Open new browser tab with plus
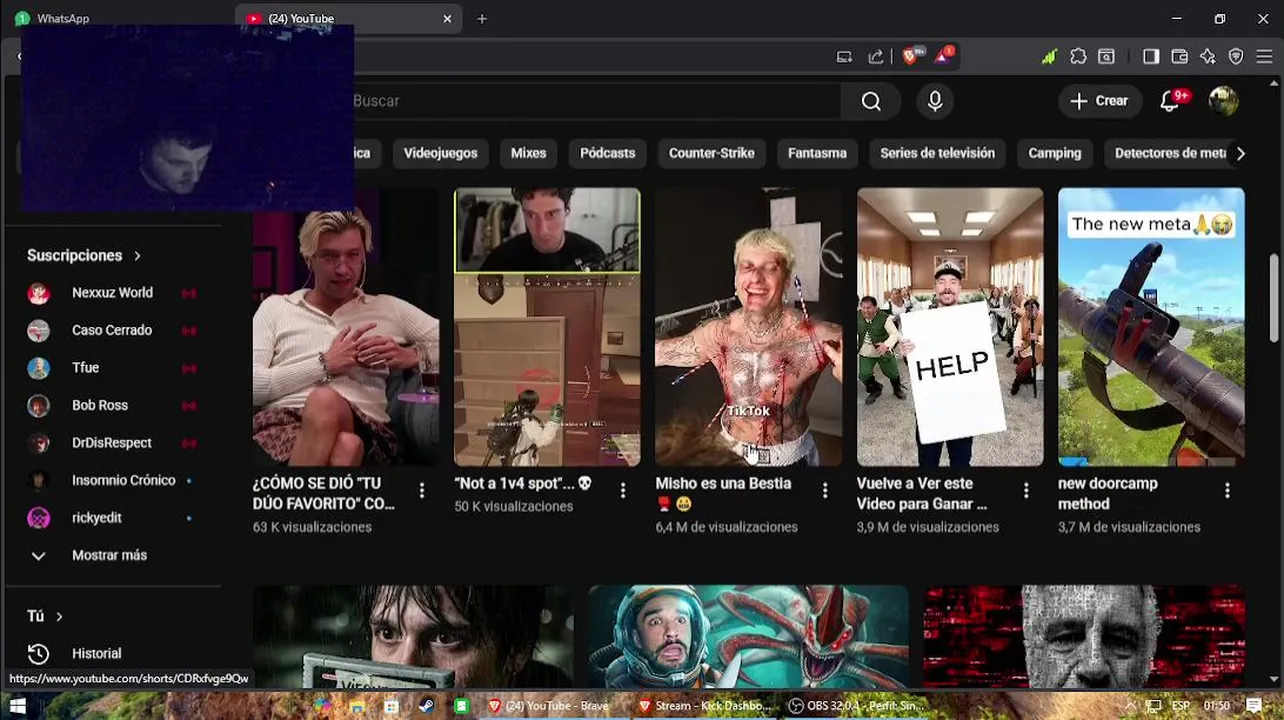The image size is (1284, 720). [x=482, y=18]
